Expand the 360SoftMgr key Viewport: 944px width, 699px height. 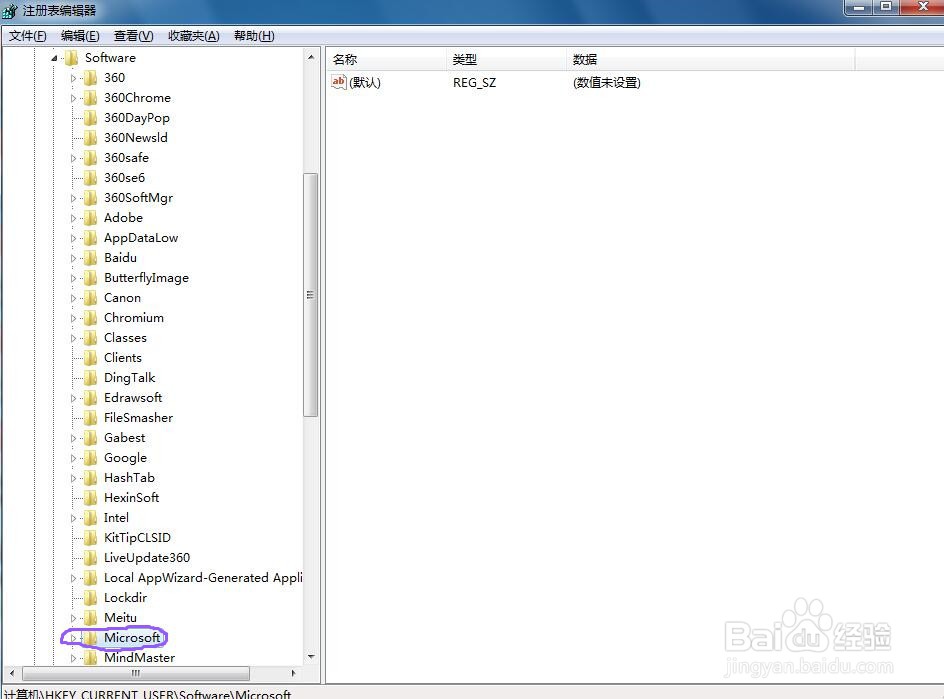[x=73, y=198]
